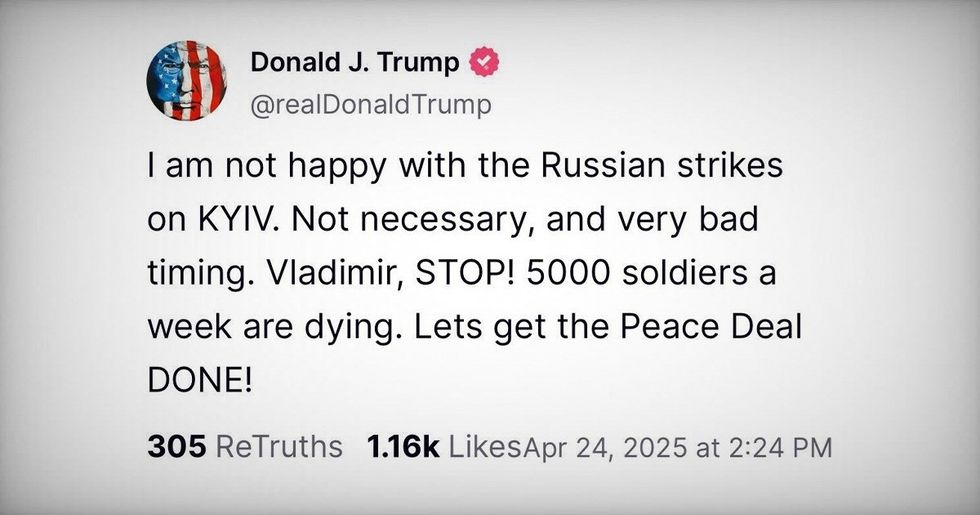Screen dimensions: 980x515
Task: Click the Likes label
Action: coord(486,447)
